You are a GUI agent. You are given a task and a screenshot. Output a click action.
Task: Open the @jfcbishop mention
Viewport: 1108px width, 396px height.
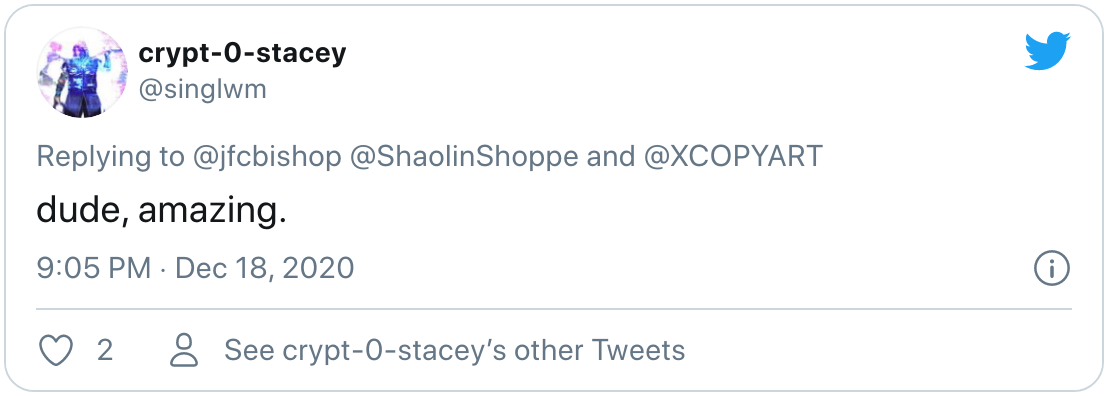[x=267, y=156]
